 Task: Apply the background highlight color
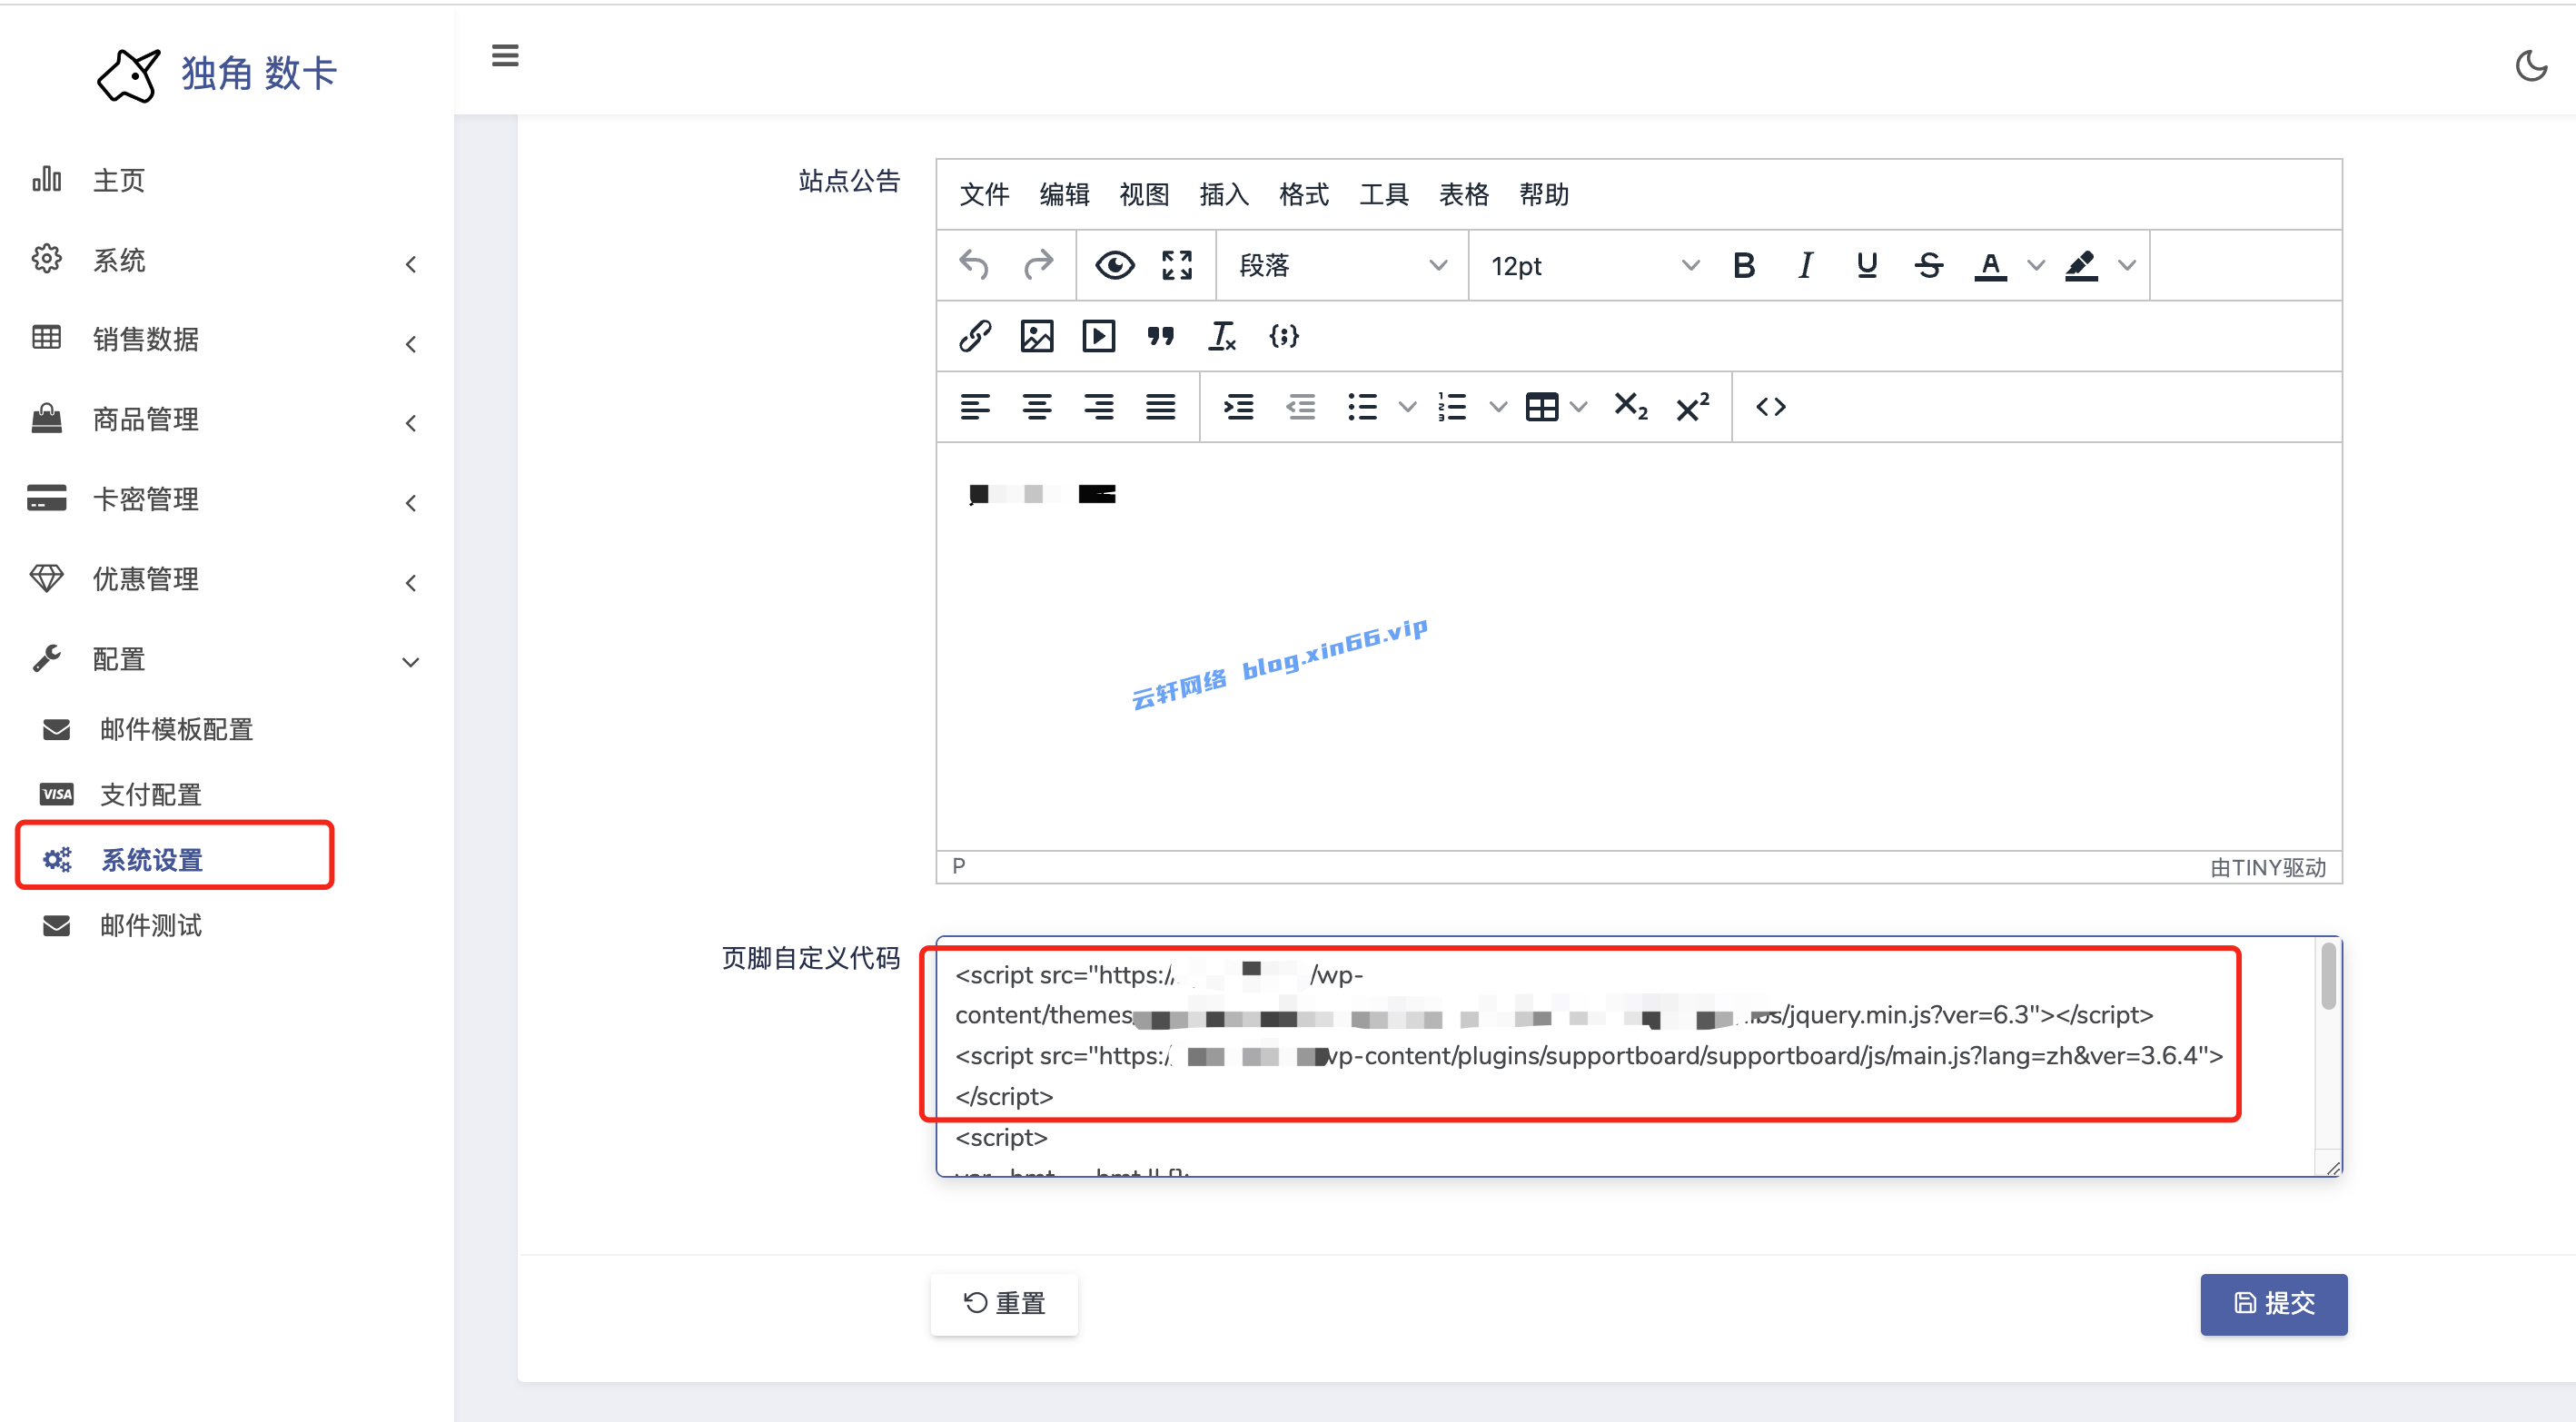[x=2082, y=265]
